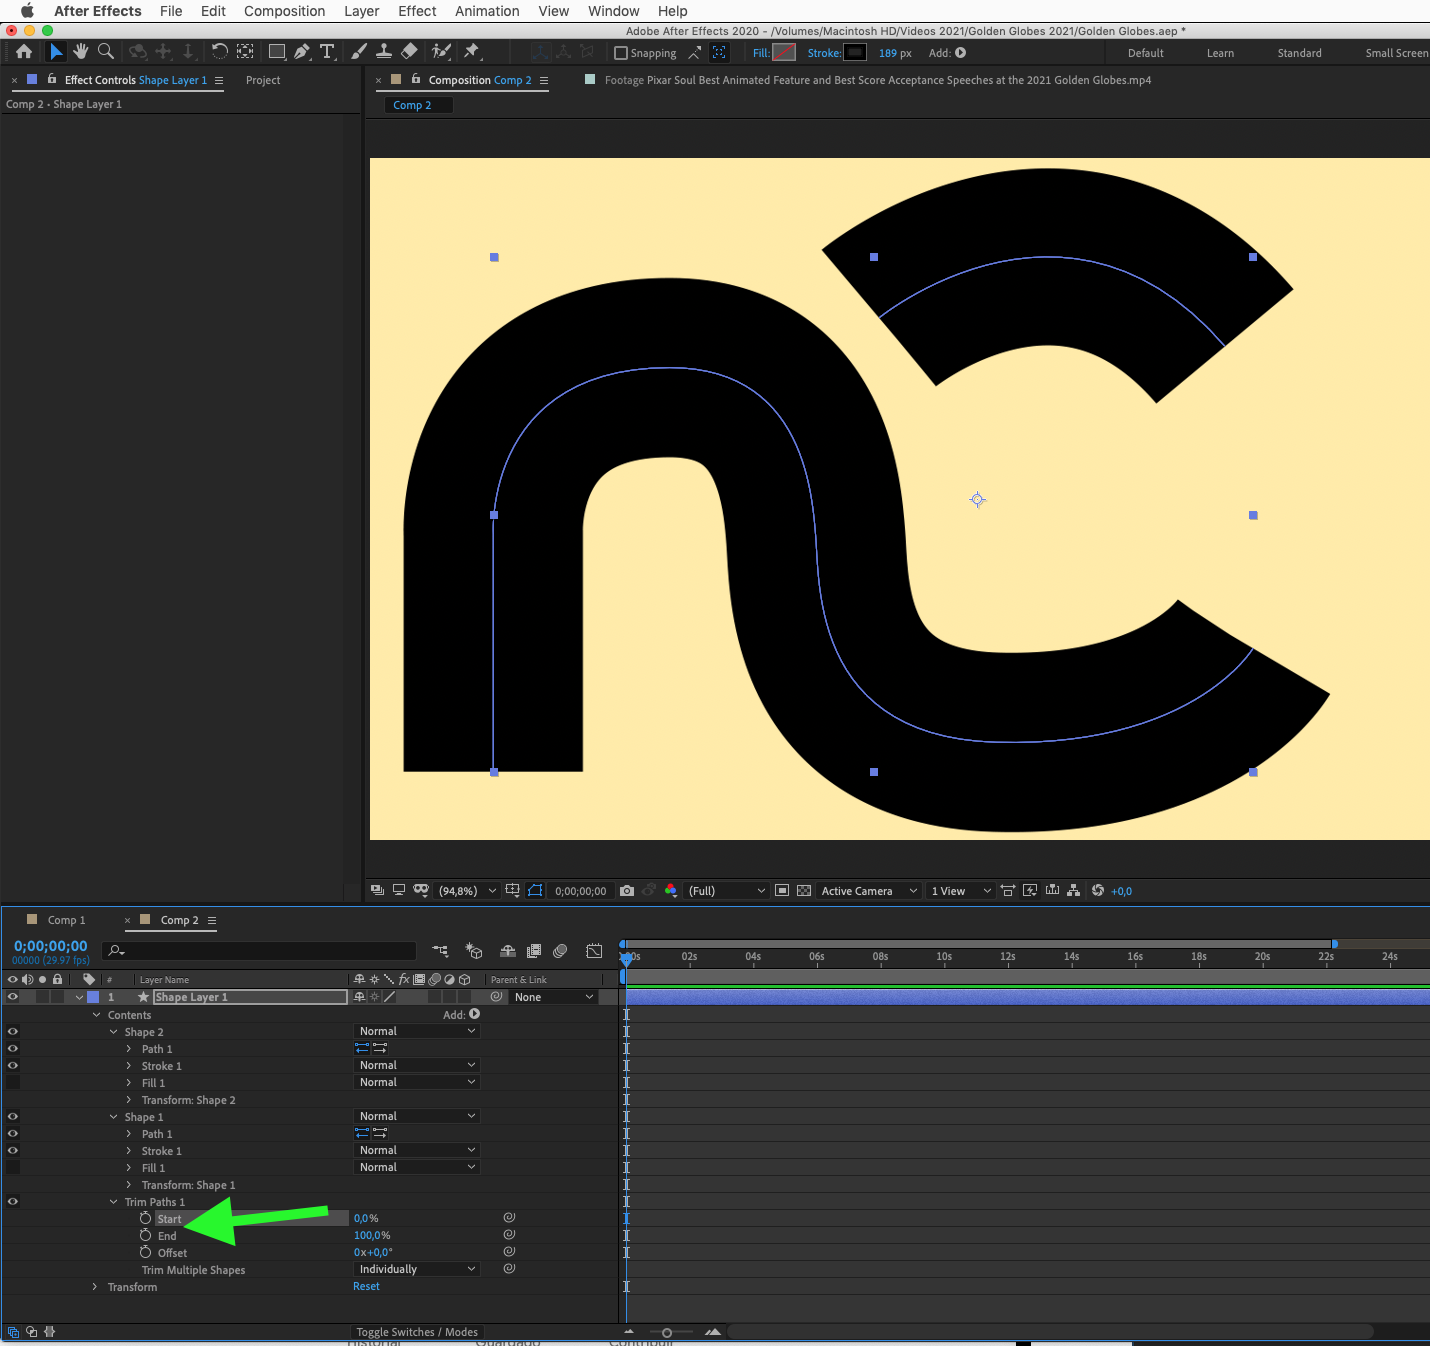Select the Brush tool
Viewport: 1430px width, 1346px height.
[x=359, y=51]
